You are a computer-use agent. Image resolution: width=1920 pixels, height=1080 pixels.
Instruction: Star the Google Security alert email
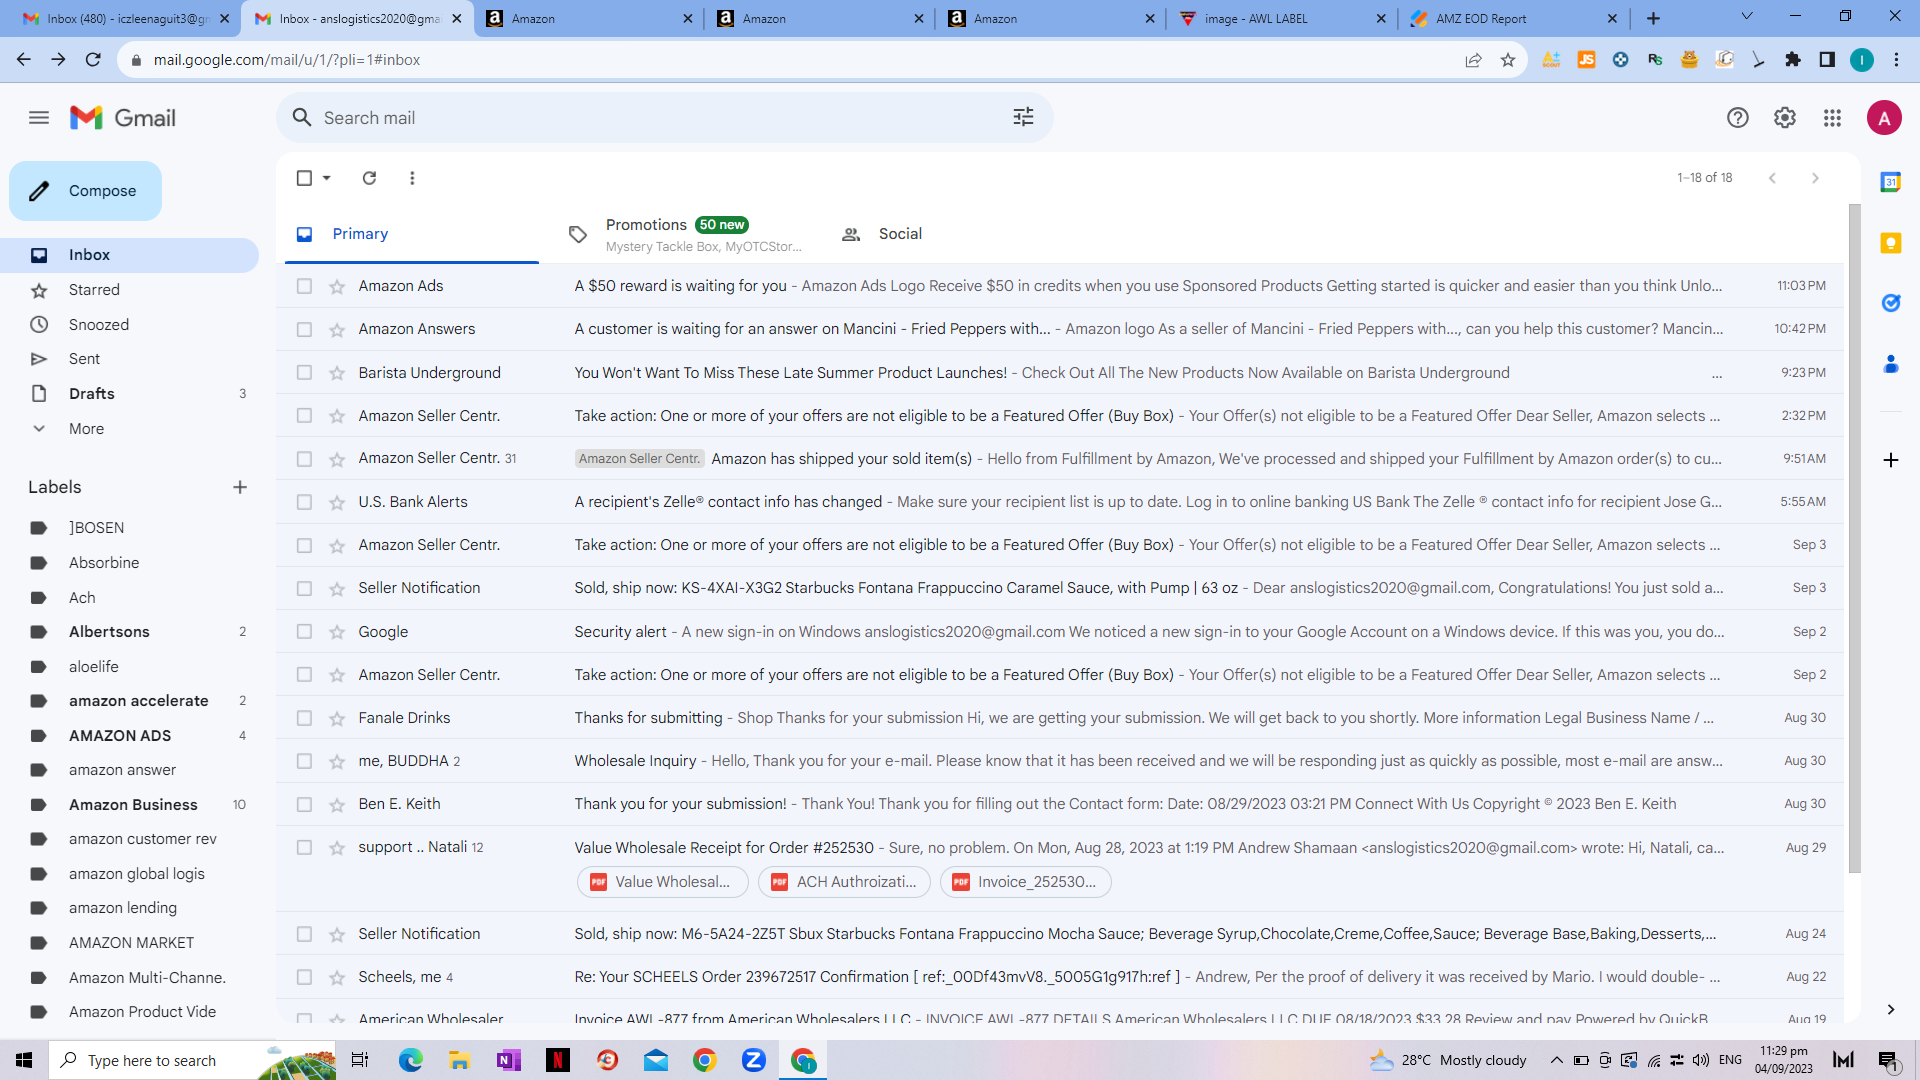point(337,633)
